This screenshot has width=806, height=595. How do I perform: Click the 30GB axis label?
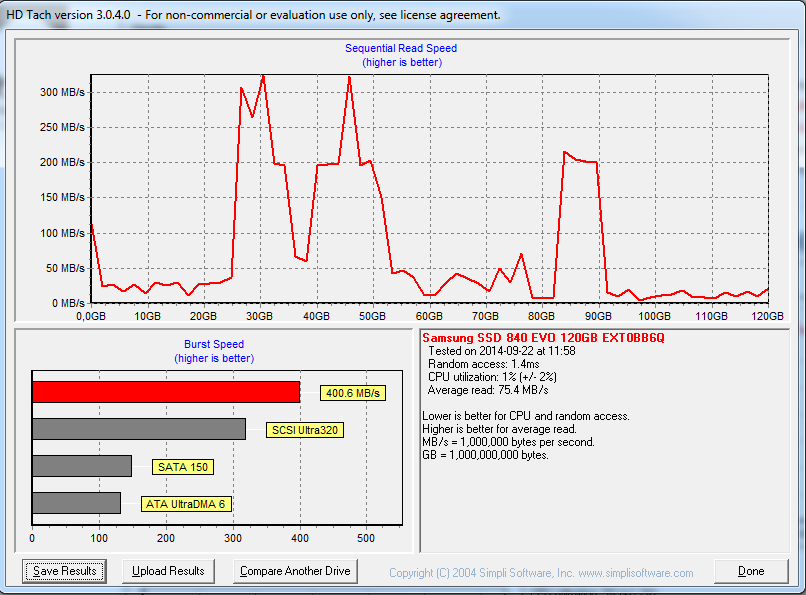(260, 316)
